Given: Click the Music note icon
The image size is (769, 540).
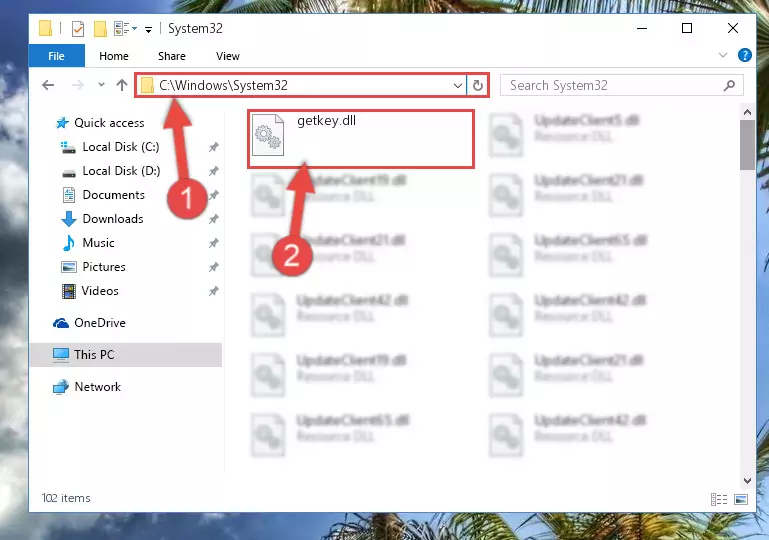Looking at the screenshot, I should [x=69, y=243].
